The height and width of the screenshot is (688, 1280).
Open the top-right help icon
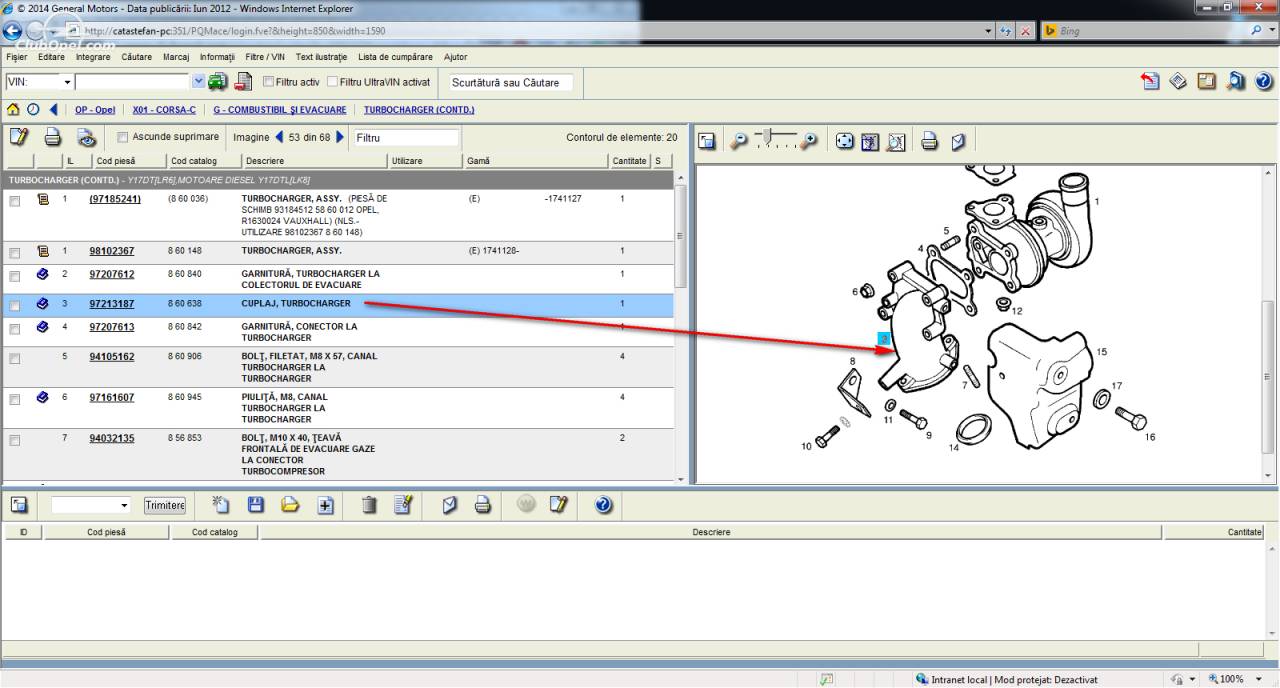pos(1264,82)
